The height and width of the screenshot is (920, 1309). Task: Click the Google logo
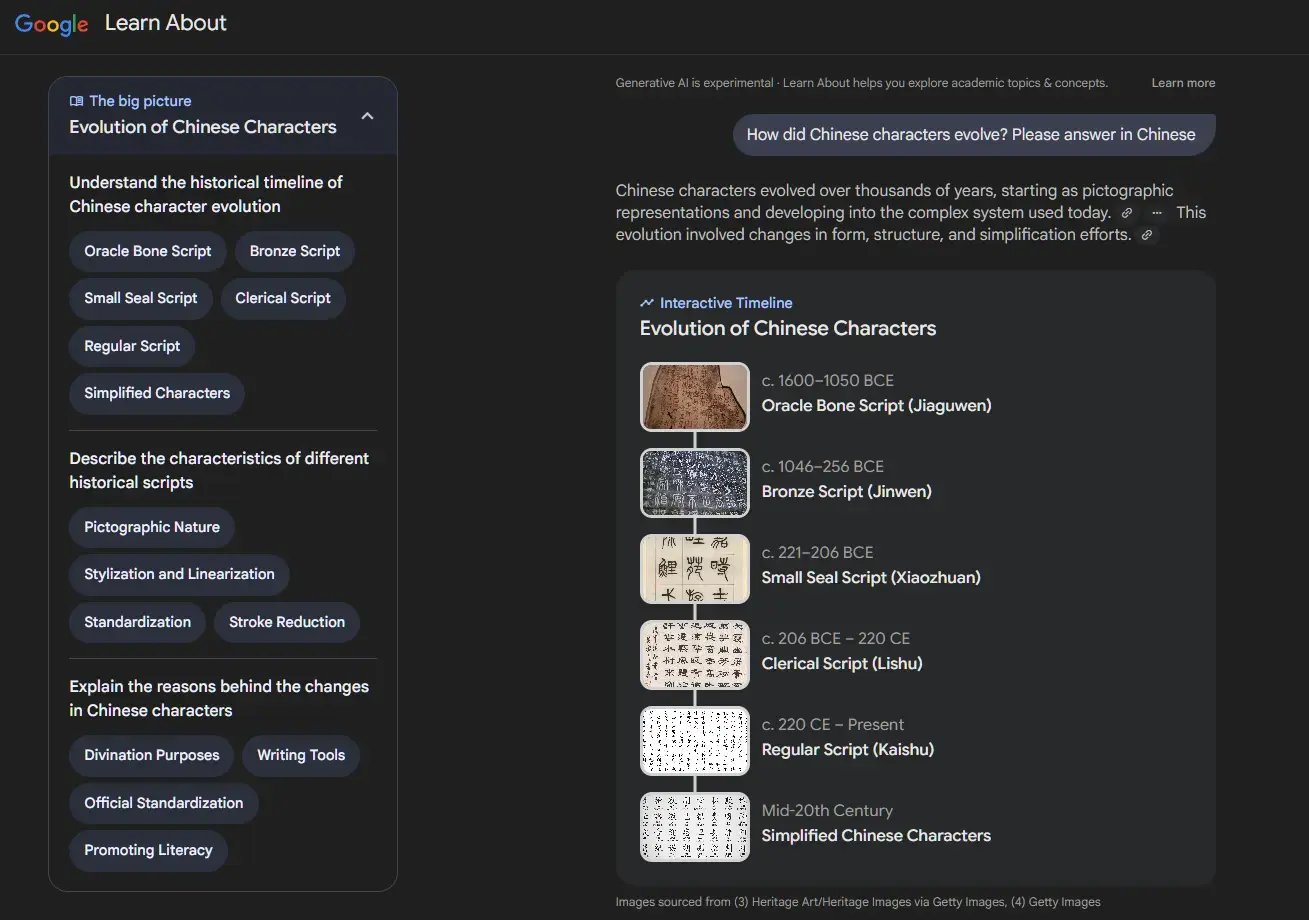(x=51, y=24)
